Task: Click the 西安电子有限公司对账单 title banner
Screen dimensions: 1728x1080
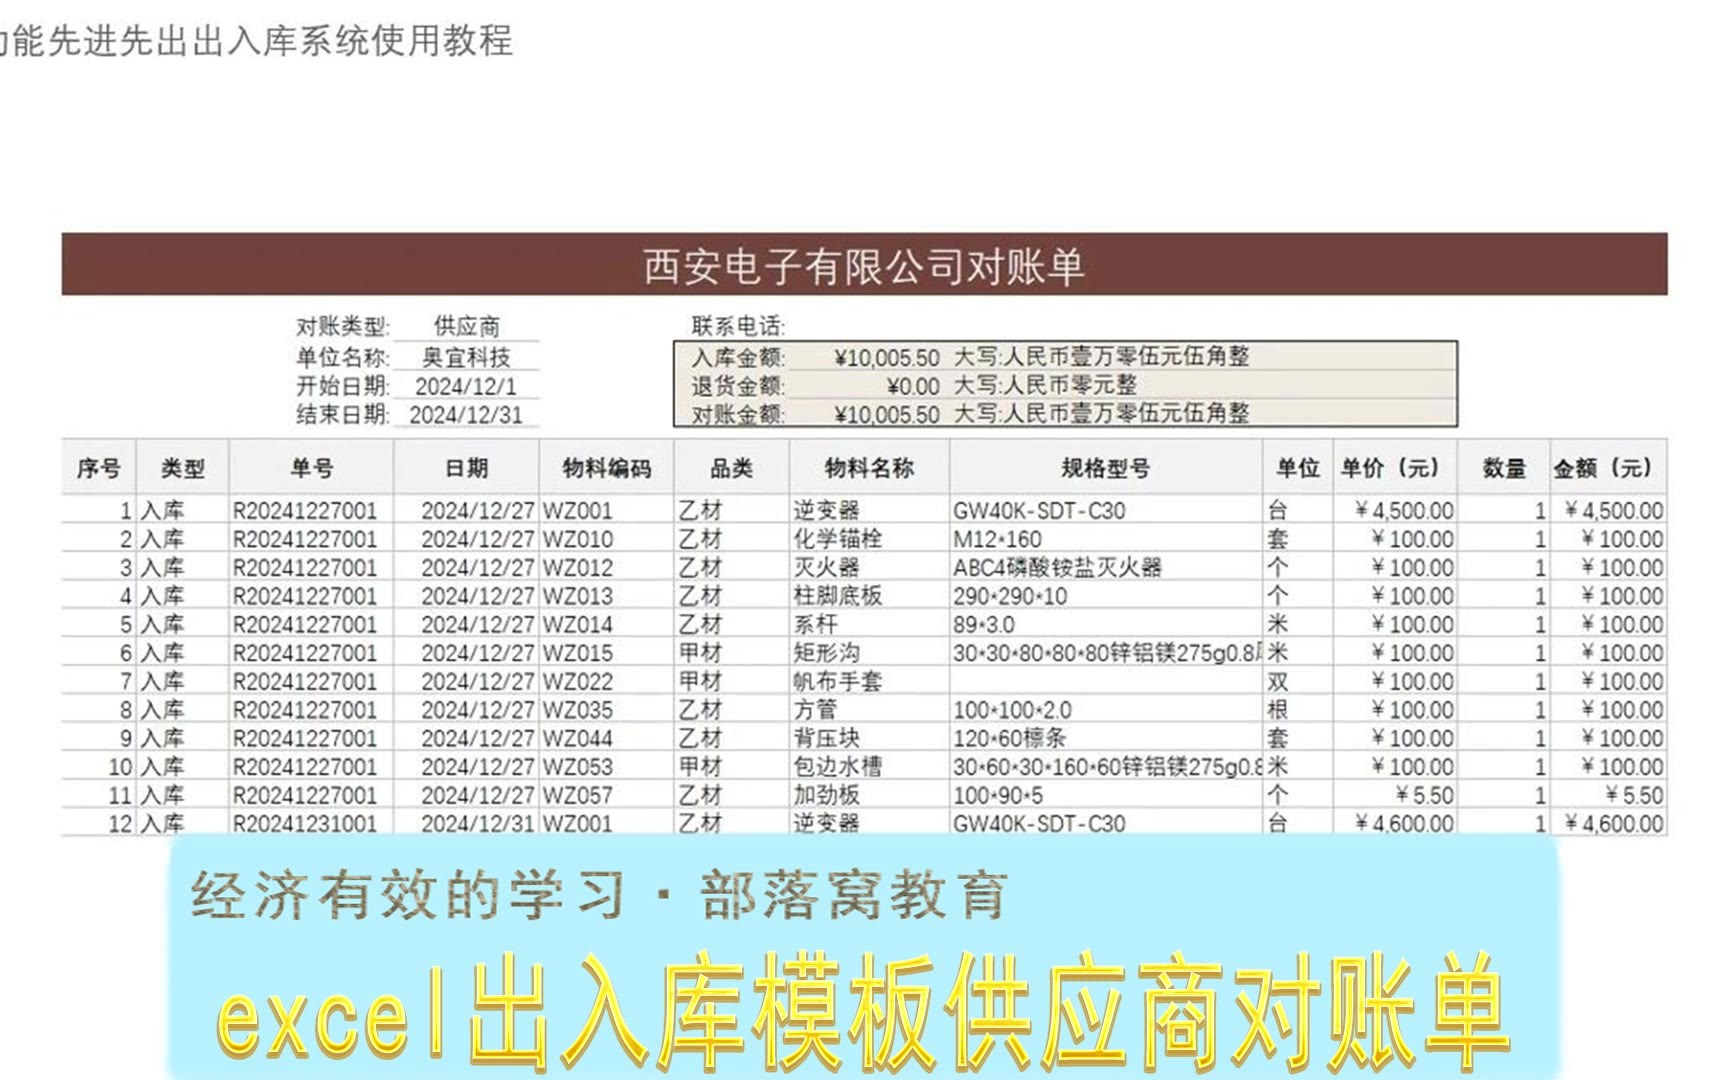Action: click(864, 266)
